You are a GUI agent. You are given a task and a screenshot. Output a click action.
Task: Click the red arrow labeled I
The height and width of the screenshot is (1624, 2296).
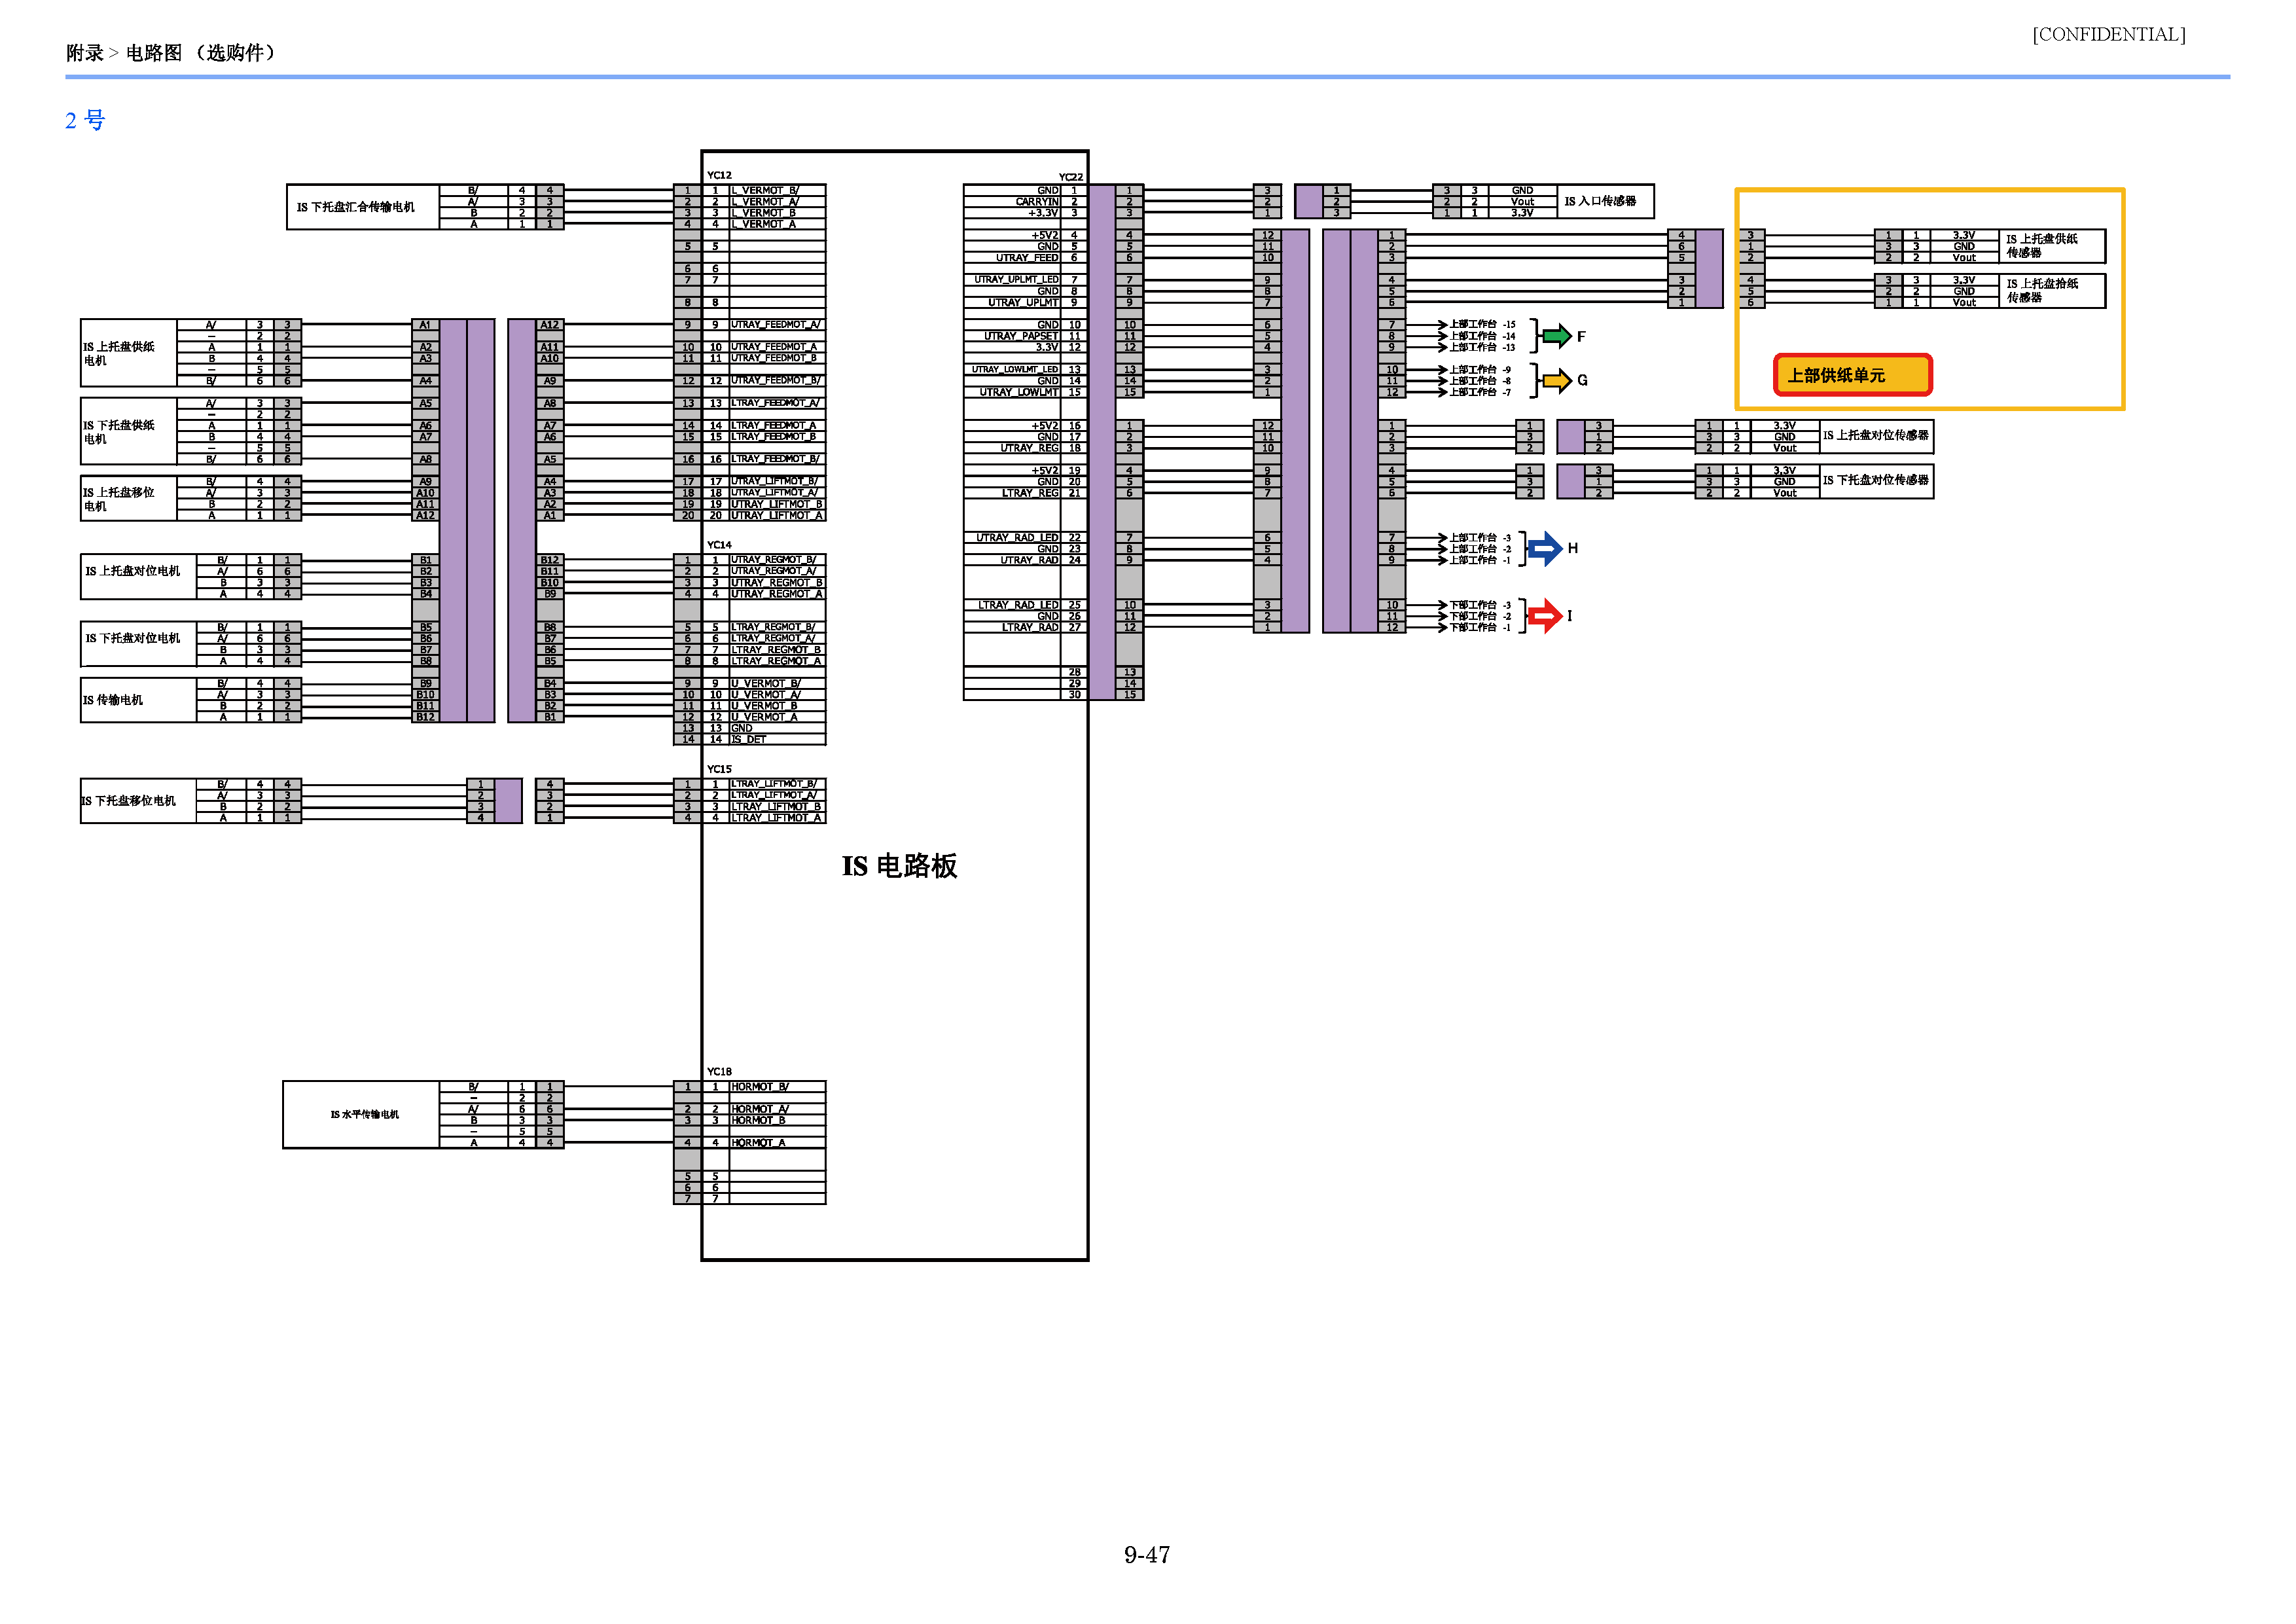tap(1545, 615)
